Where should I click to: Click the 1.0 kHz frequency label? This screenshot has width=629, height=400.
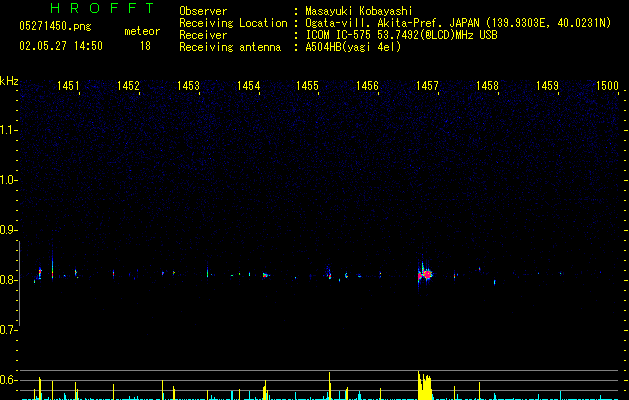tap(8, 180)
